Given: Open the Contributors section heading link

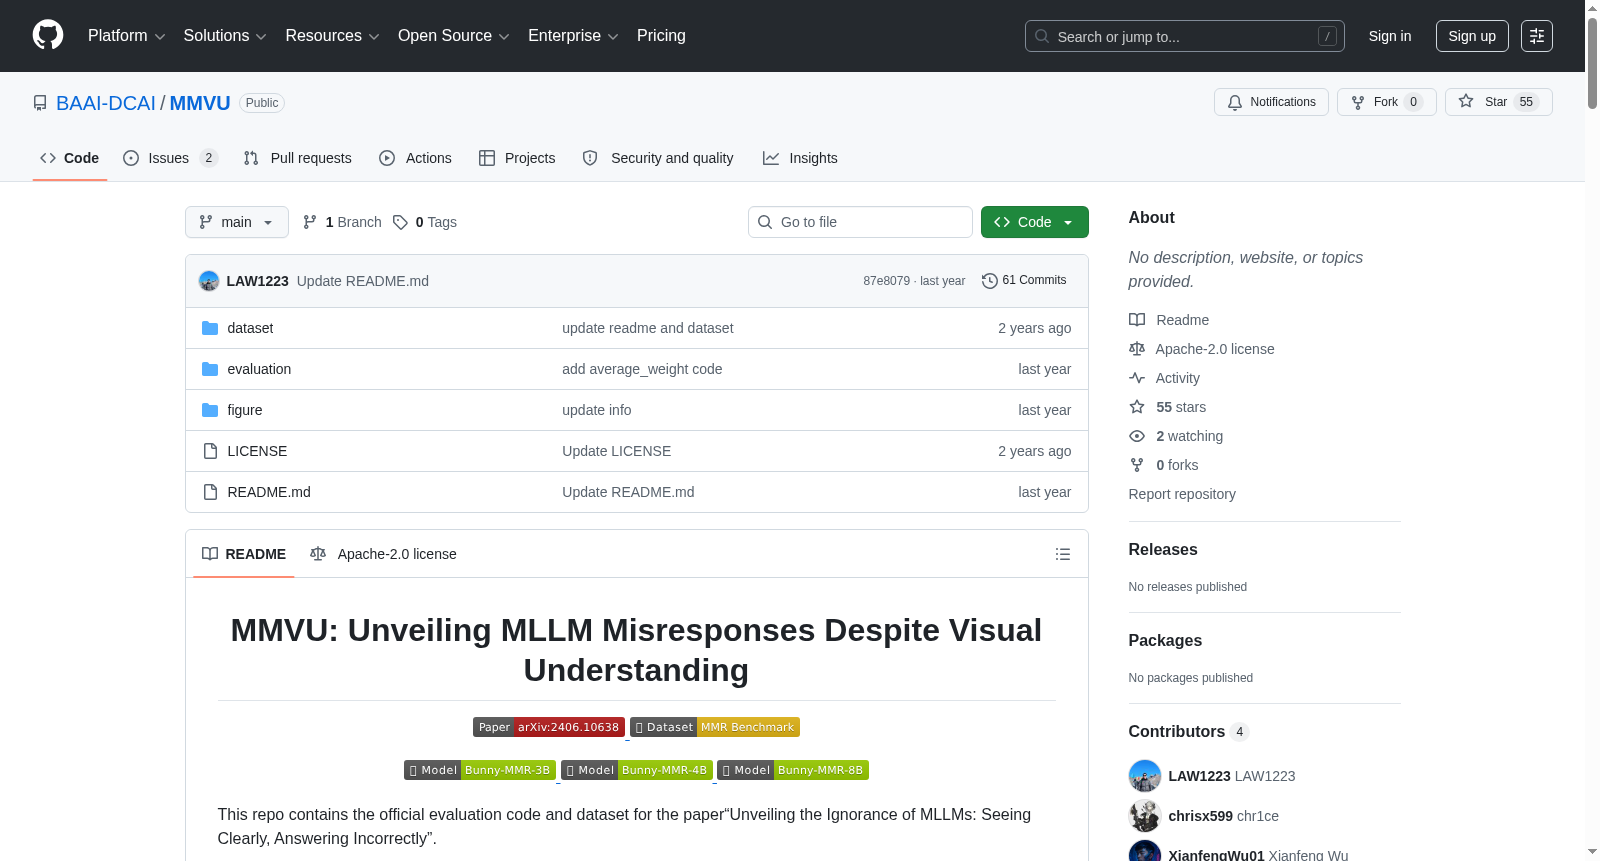Looking at the screenshot, I should 1189,732.
